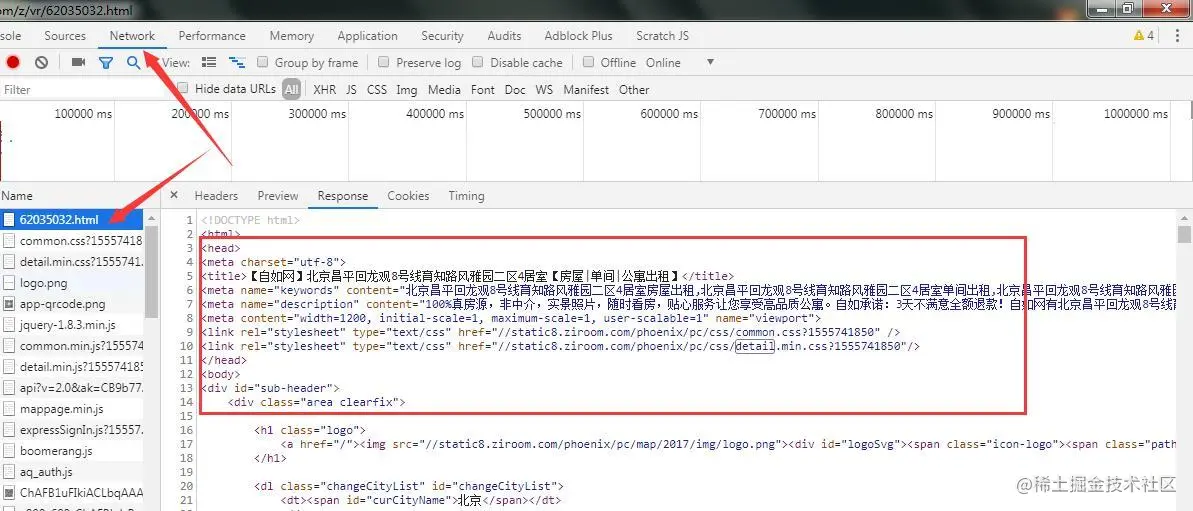
Task: Focus the Filter text input field
Action: click(x=84, y=90)
